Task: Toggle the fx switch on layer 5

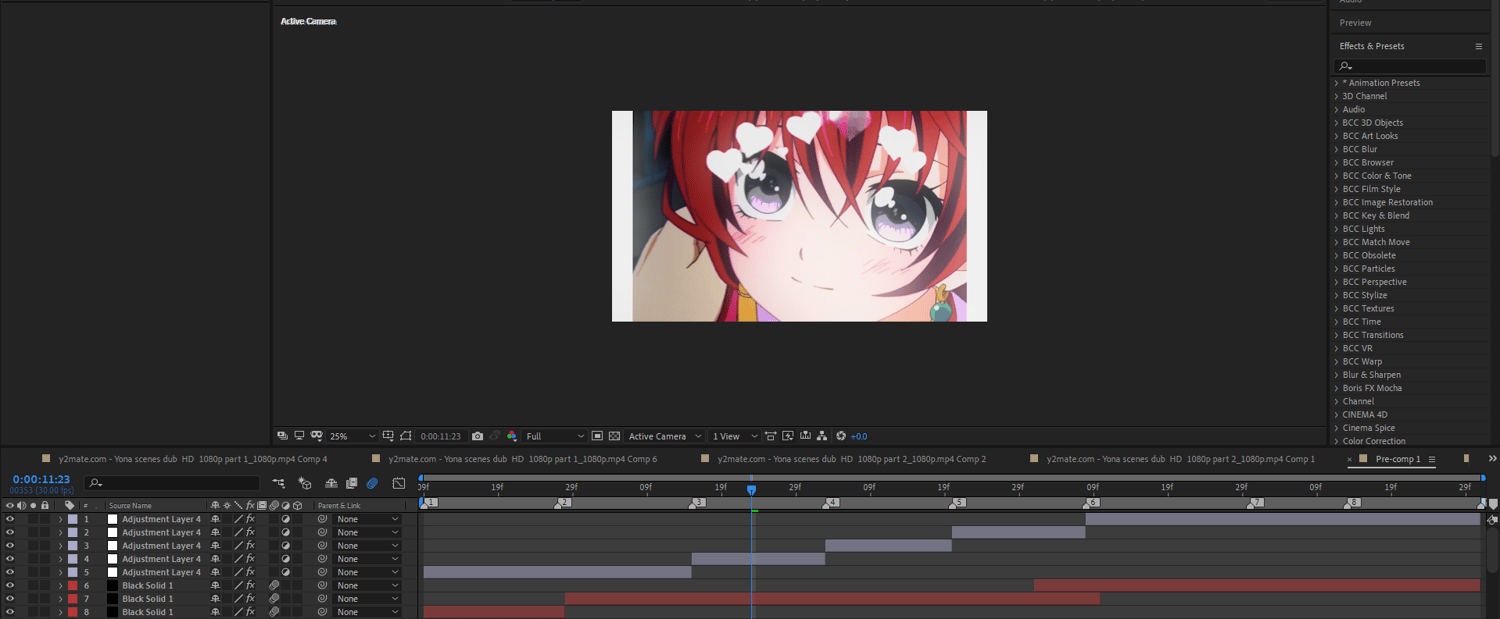Action: pos(250,572)
